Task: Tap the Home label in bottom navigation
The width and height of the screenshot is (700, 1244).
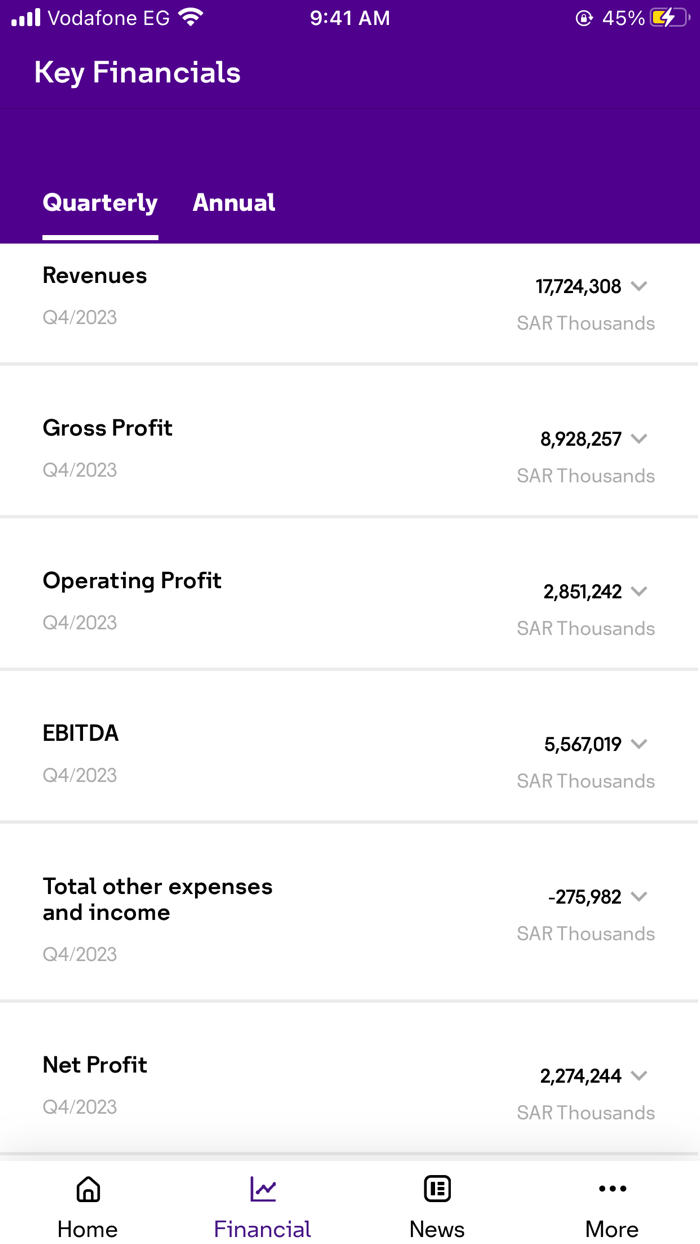Action: (x=87, y=1228)
